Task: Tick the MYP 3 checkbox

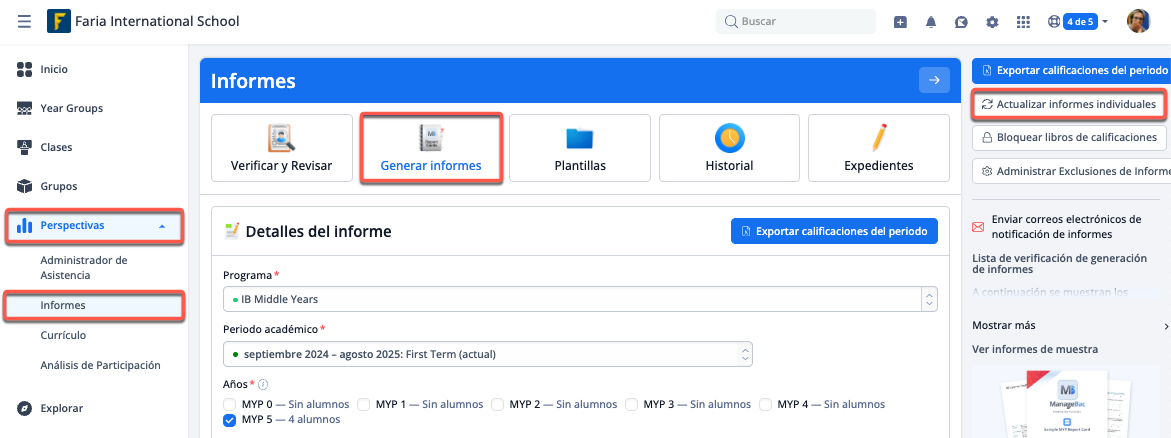Action: point(632,404)
